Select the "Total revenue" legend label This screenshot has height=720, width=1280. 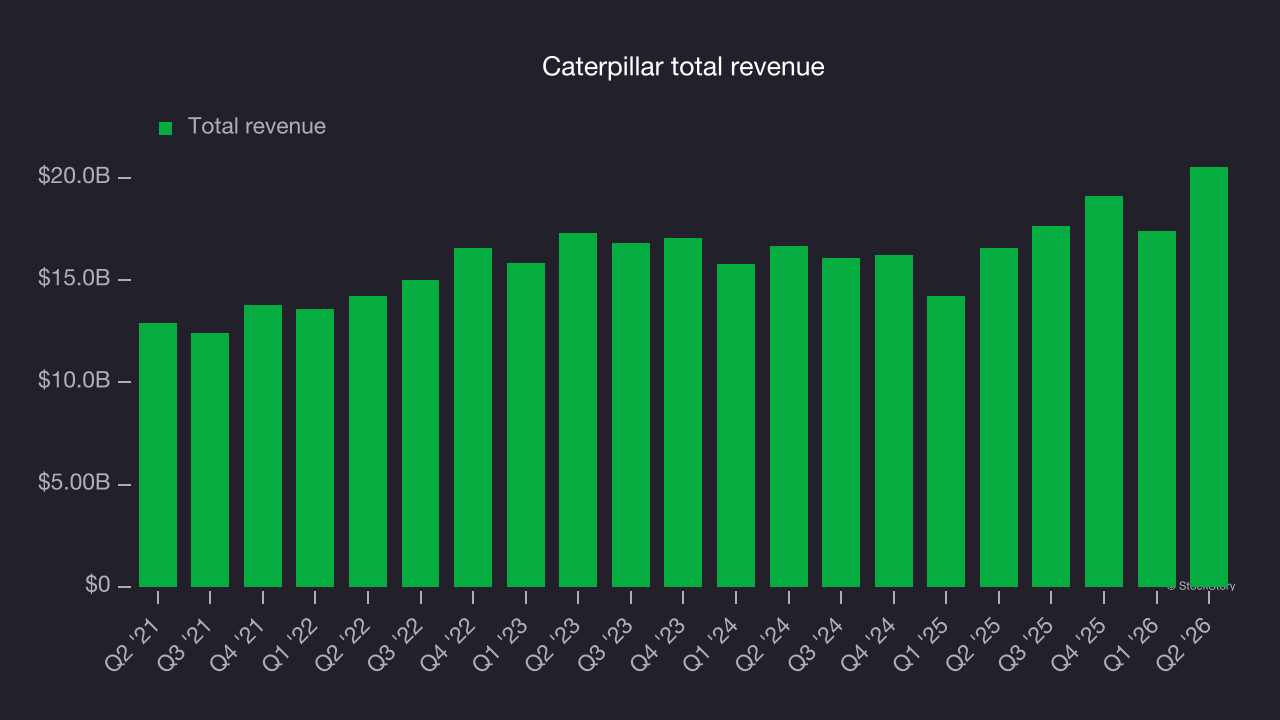click(257, 127)
